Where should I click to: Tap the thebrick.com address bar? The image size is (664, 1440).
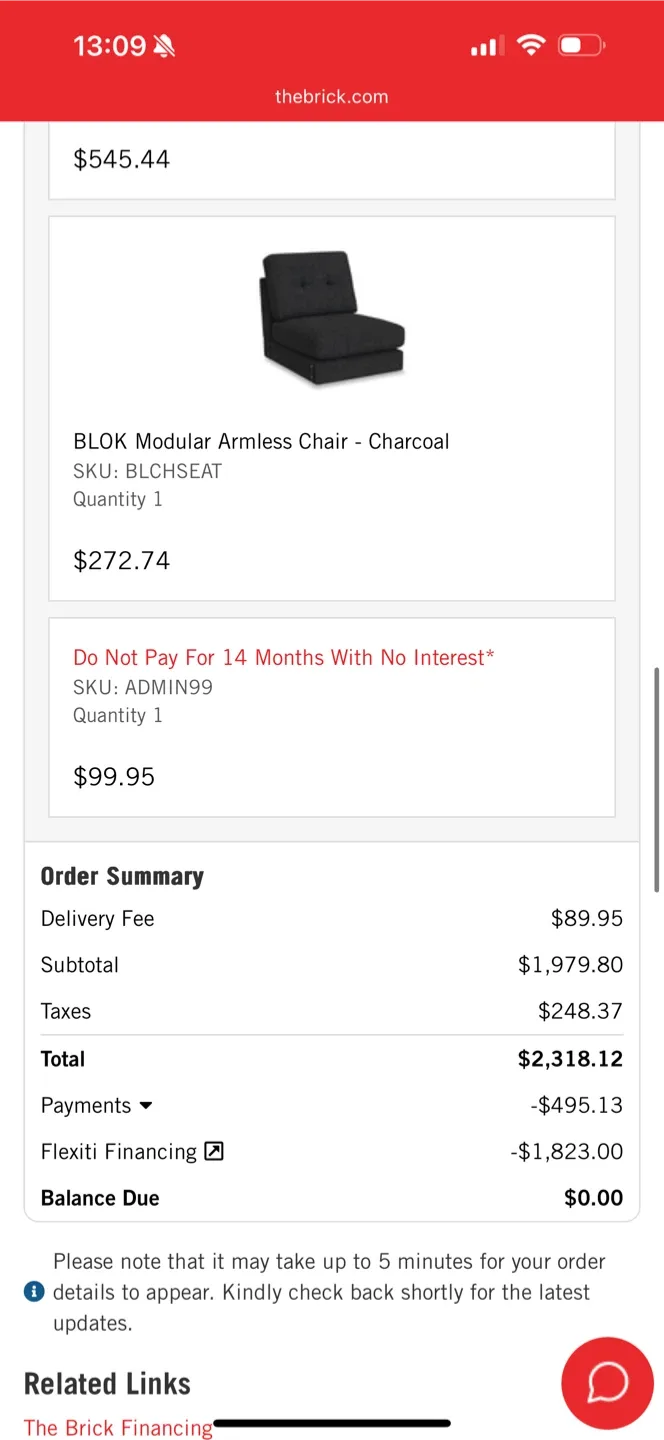pyautogui.click(x=331, y=96)
